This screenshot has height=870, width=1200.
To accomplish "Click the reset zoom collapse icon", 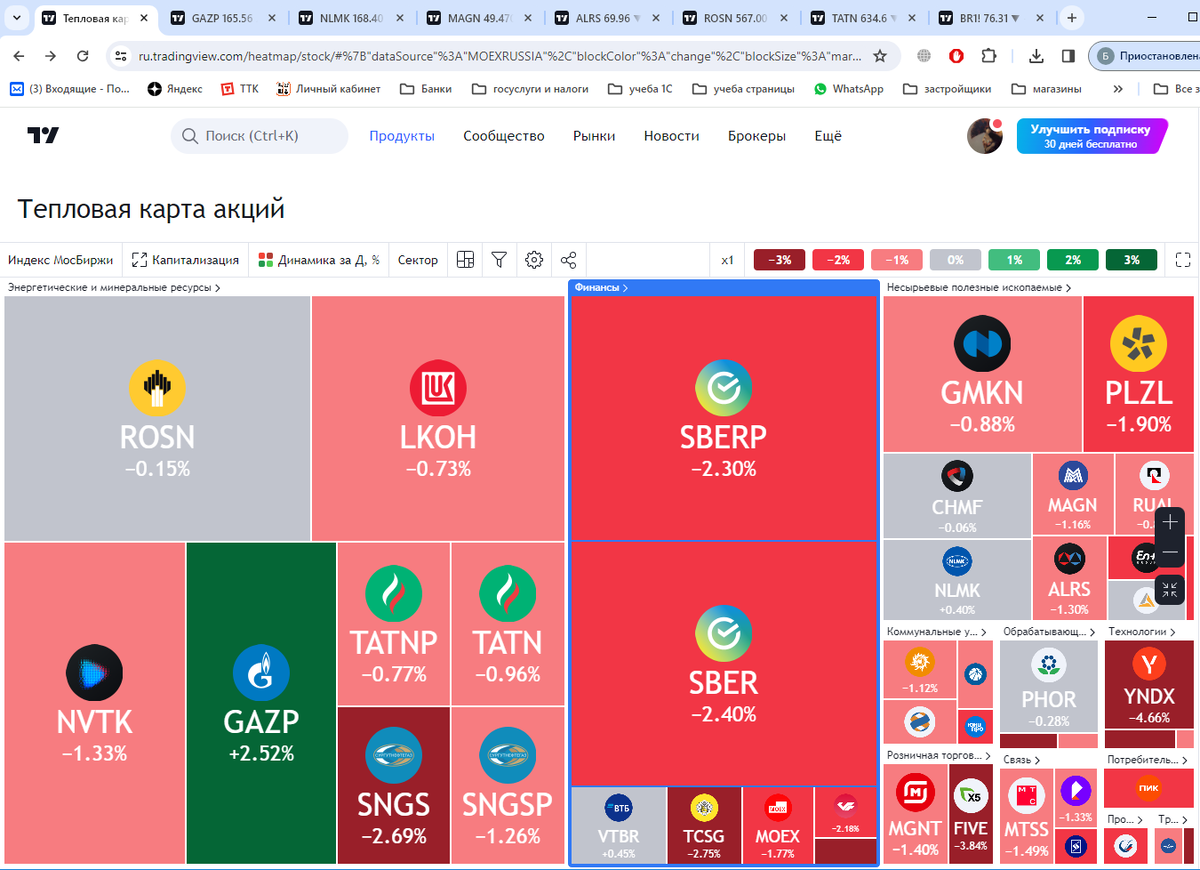I will point(1170,589).
